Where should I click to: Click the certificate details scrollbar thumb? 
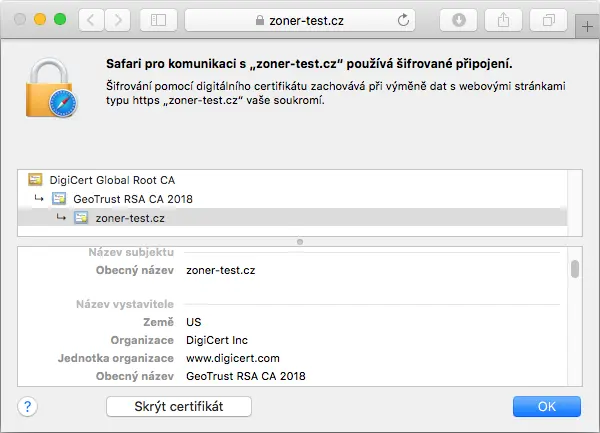pyautogui.click(x=575, y=269)
